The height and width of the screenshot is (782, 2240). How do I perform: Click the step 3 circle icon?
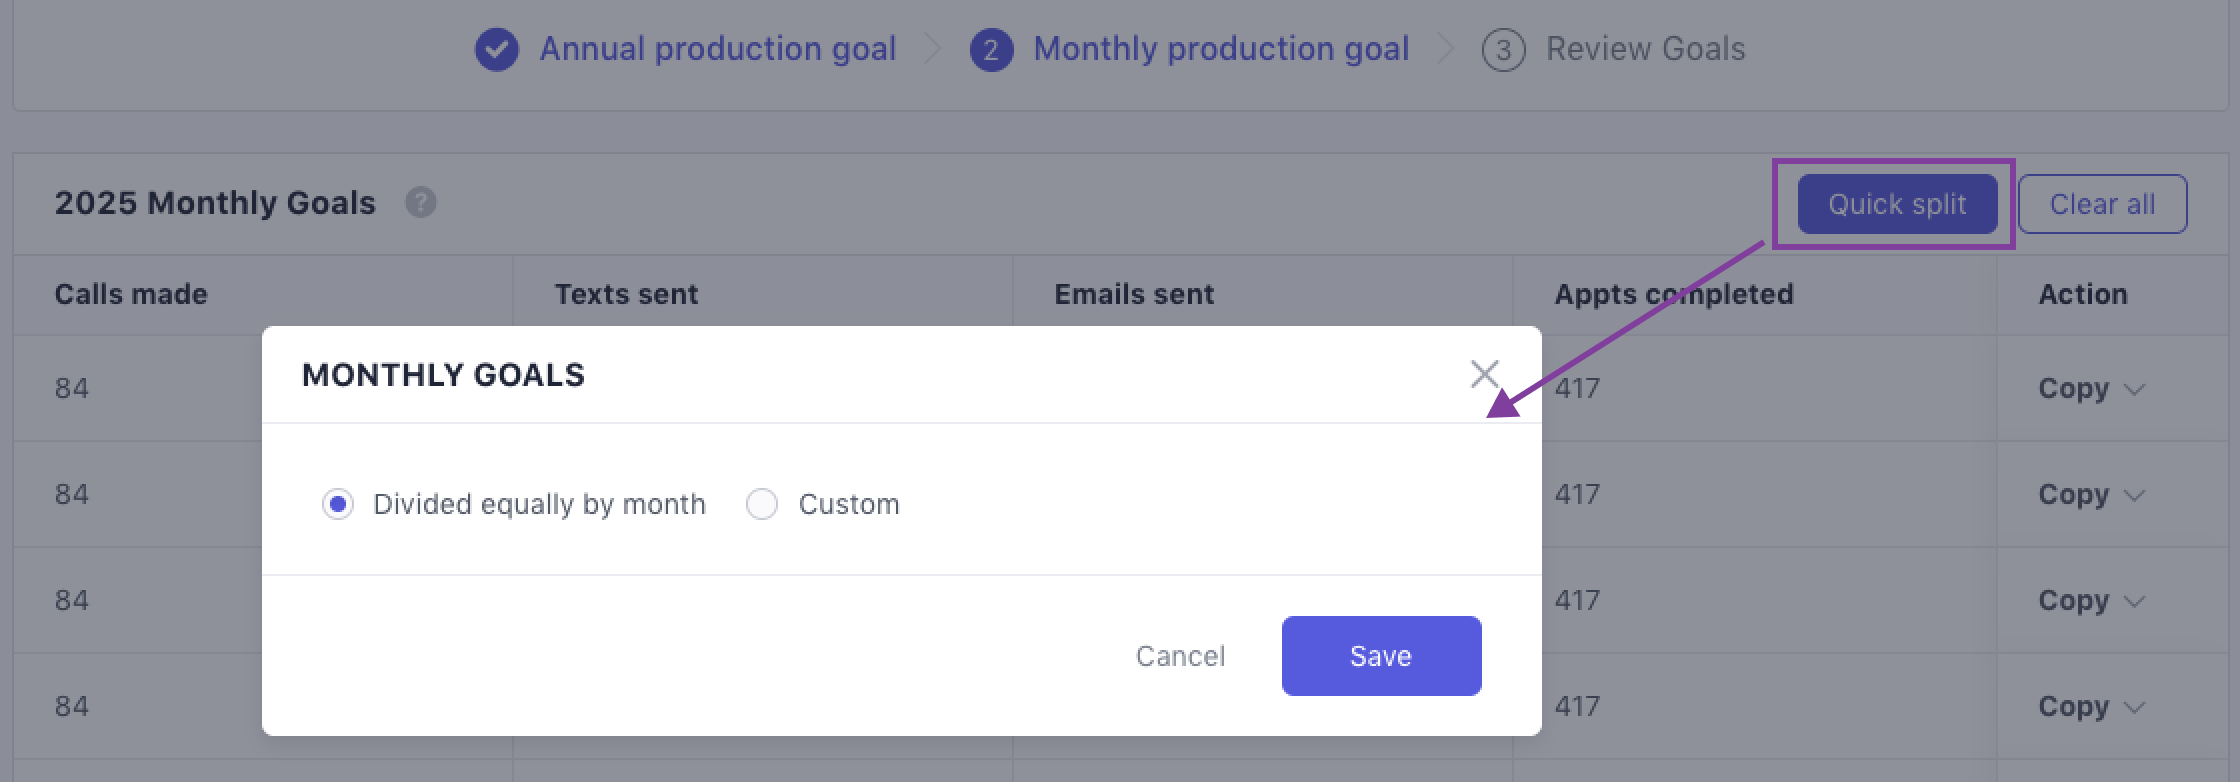pos(1503,49)
